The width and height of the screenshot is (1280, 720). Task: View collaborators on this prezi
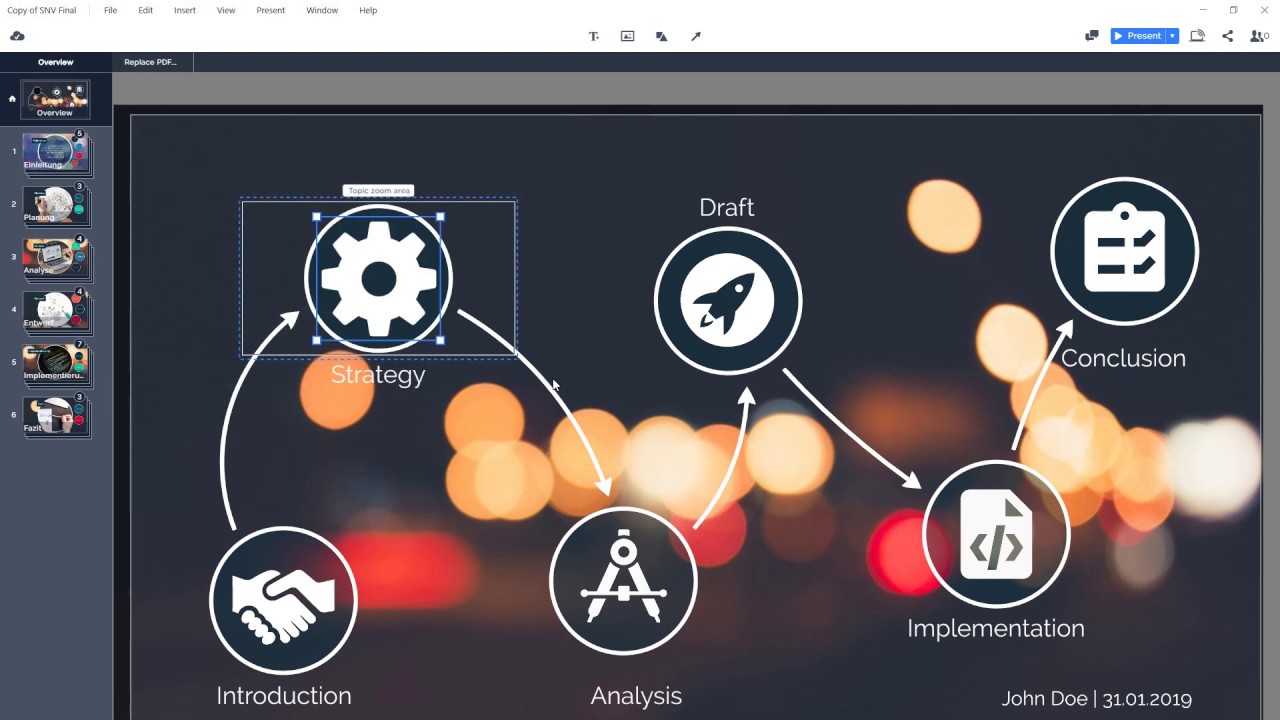(x=1258, y=36)
